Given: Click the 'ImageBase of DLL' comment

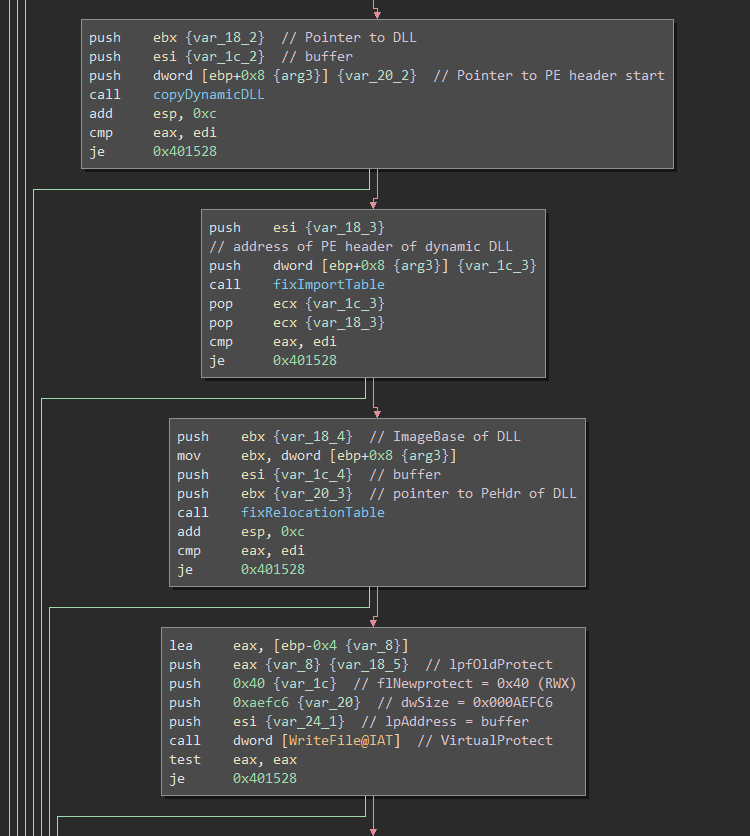Looking at the screenshot, I should (445, 437).
